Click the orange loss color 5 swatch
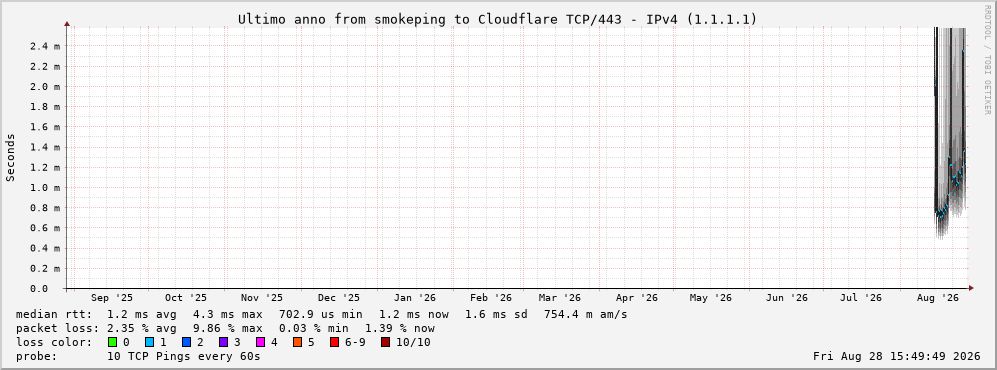Viewport: 997px width, 370px height. tap(297, 343)
